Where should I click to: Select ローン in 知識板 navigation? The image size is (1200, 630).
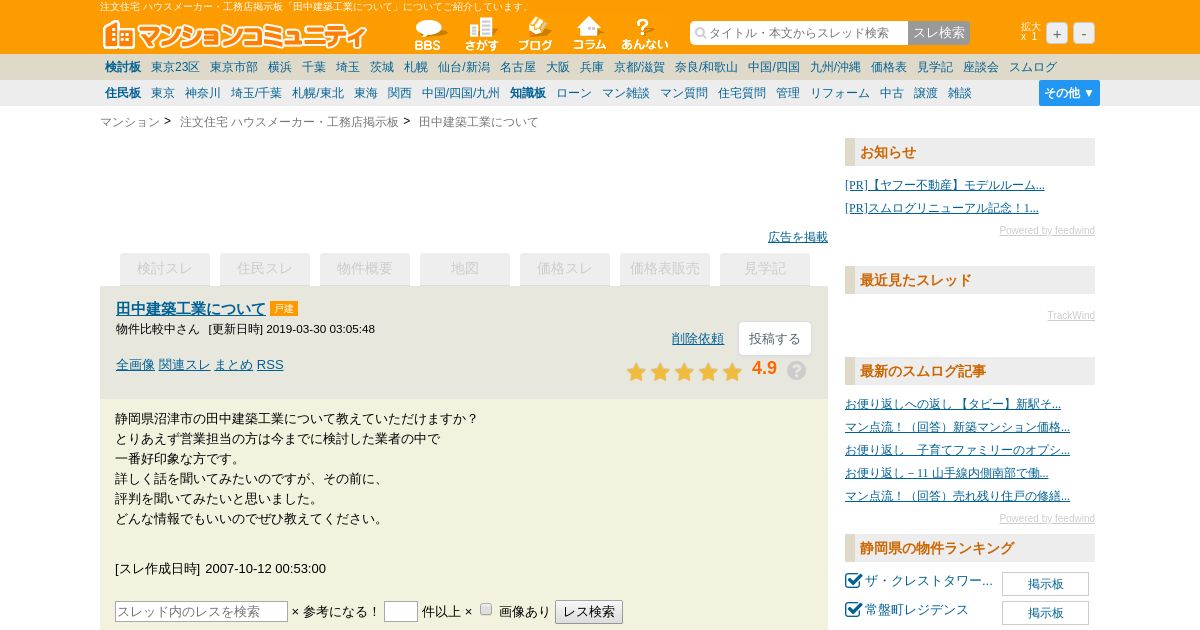click(x=574, y=93)
